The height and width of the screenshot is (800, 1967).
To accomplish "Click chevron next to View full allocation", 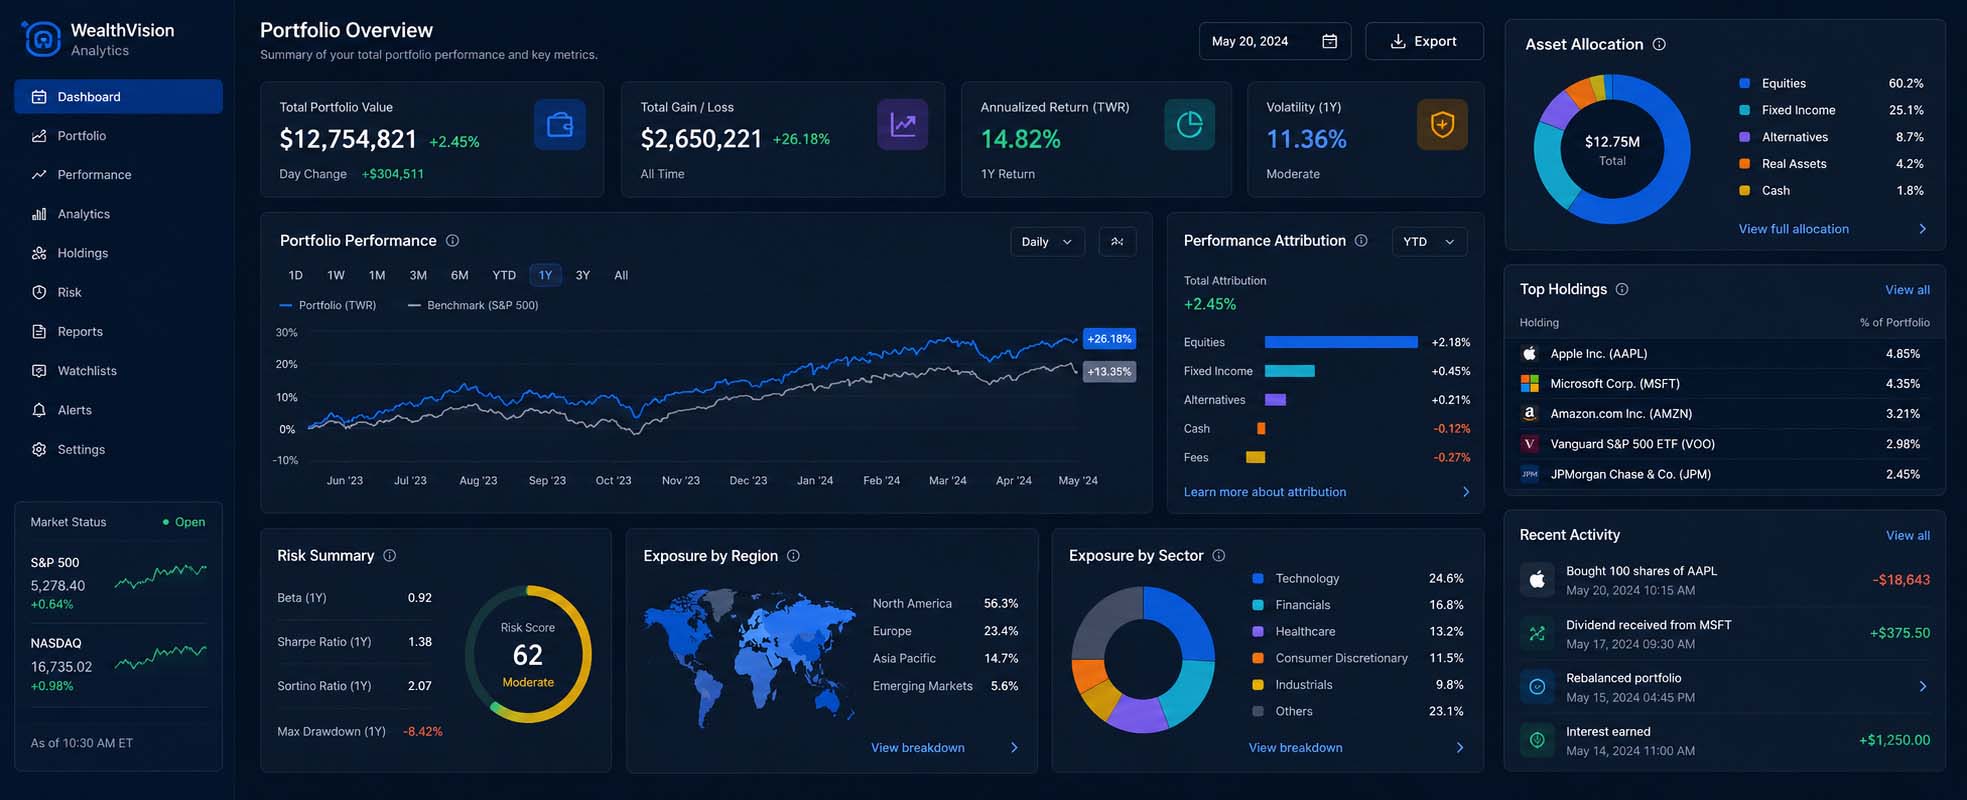I will coord(1922,229).
